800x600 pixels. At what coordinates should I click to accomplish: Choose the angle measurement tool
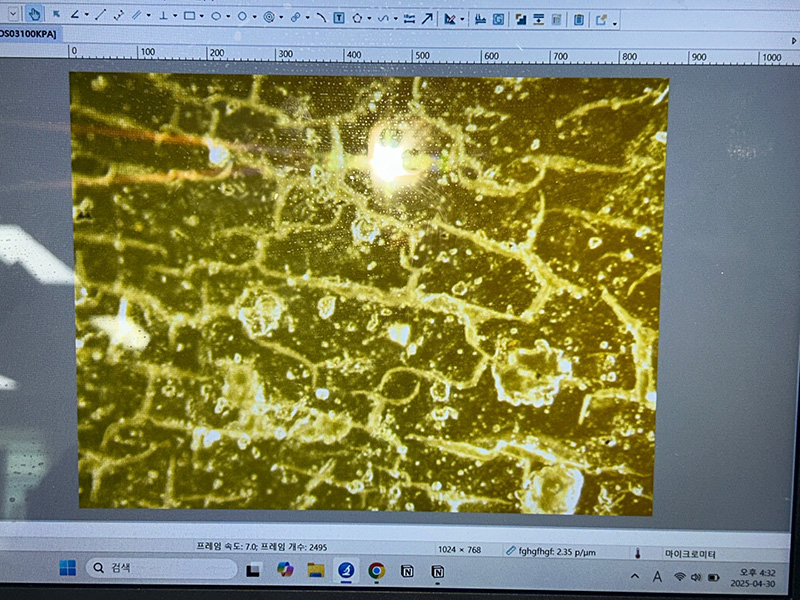tap(75, 16)
